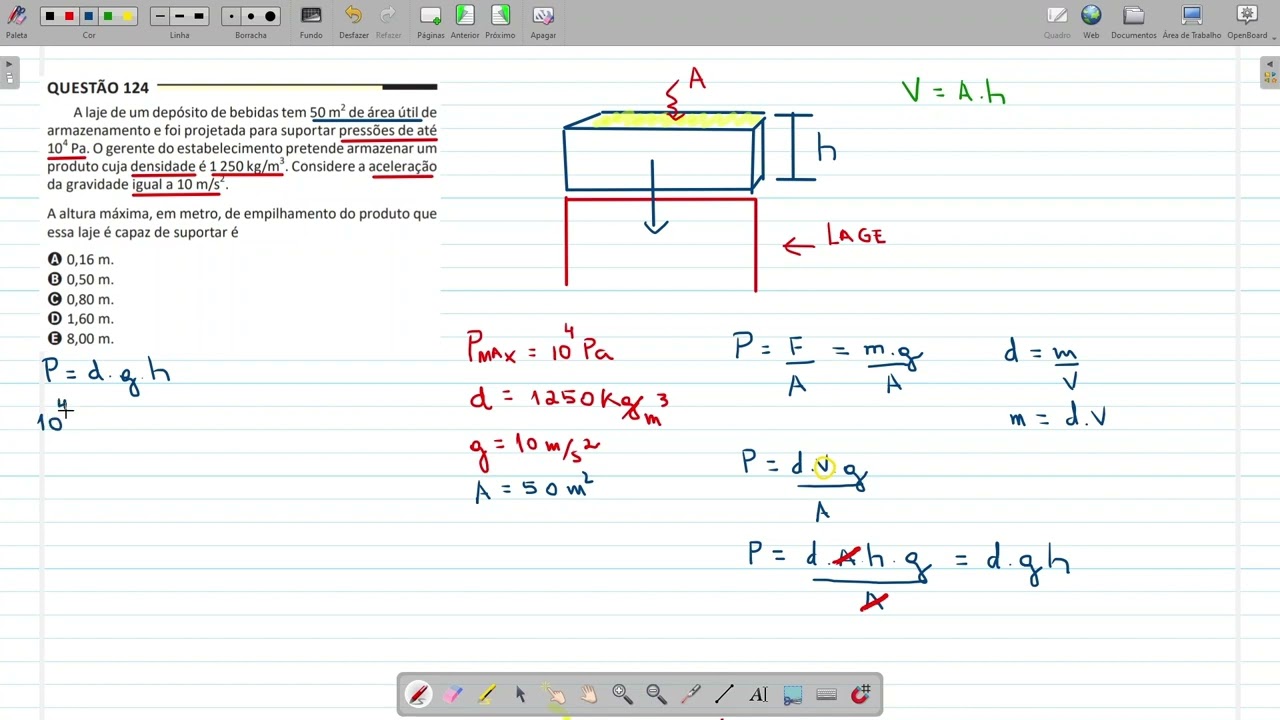This screenshot has width=1280, height=720.
Task: Select the red pen color
Action: click(69, 16)
